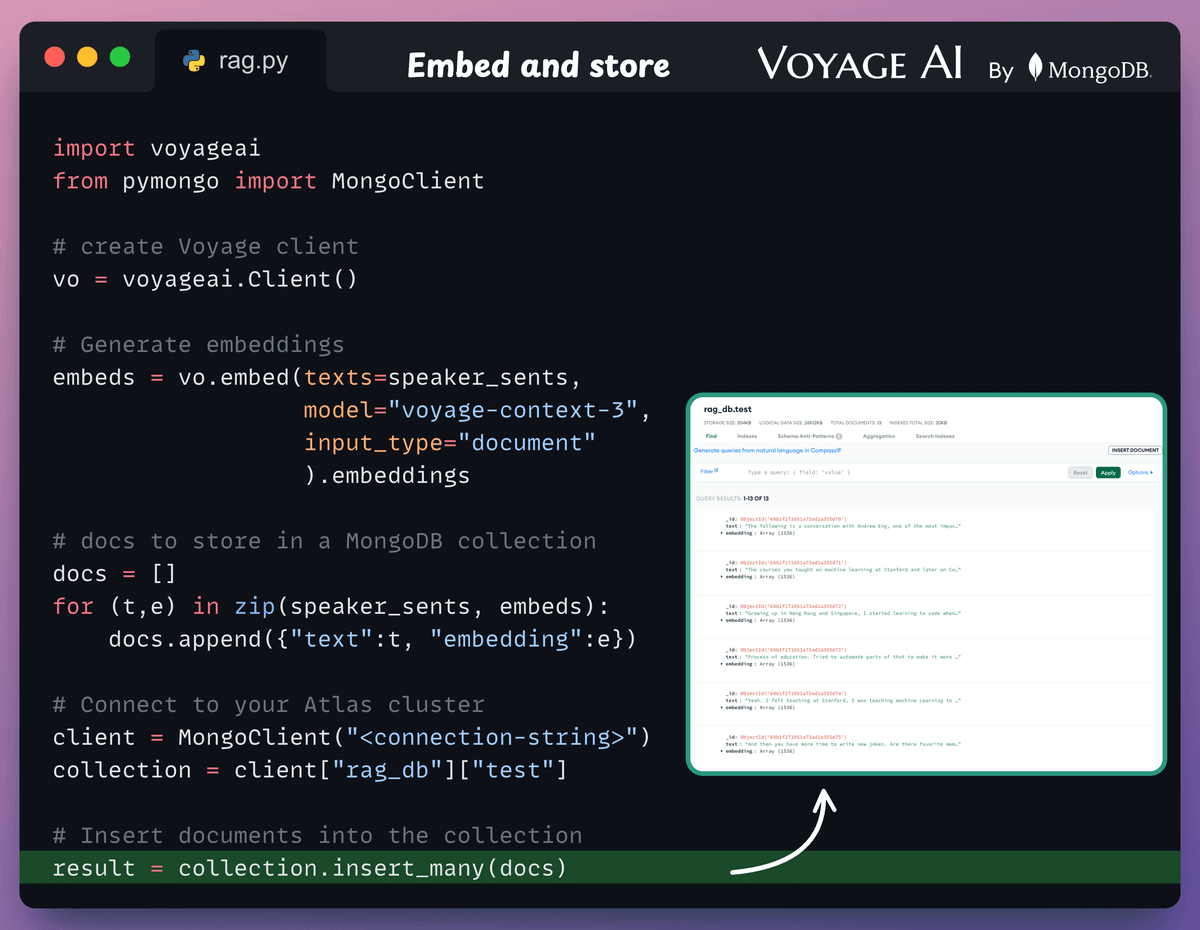Click the Python logo icon on the rag.py tab

coord(194,61)
